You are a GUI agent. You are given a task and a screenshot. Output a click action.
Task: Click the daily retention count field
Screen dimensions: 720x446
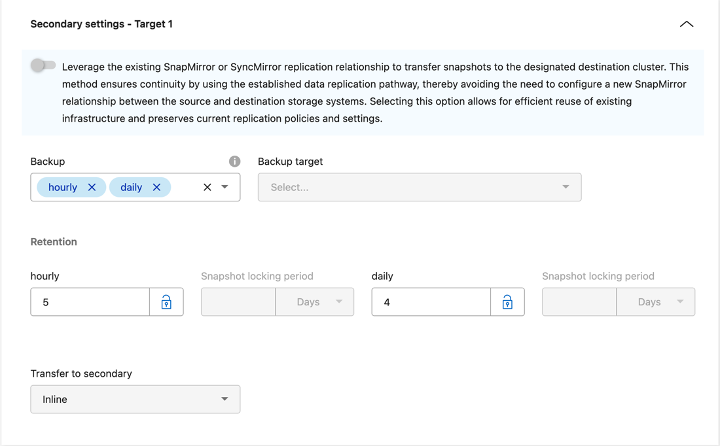(430, 302)
